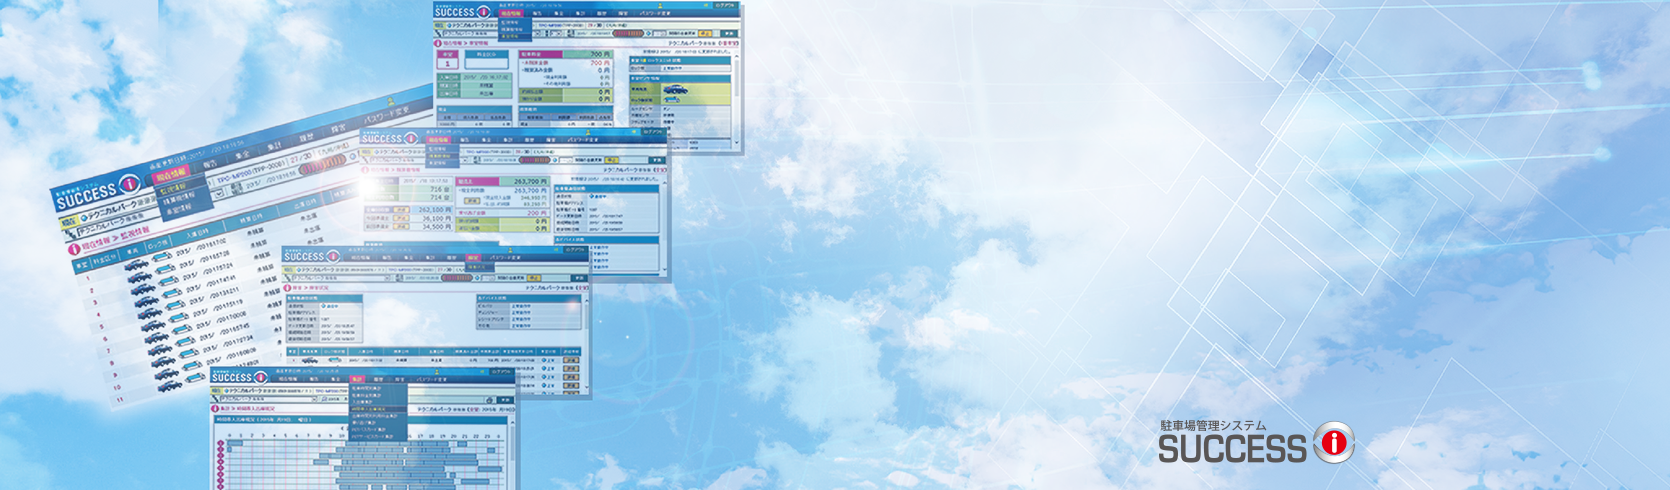Click the 263,700 円 total amount
This screenshot has width=1670, height=490.
(530, 181)
